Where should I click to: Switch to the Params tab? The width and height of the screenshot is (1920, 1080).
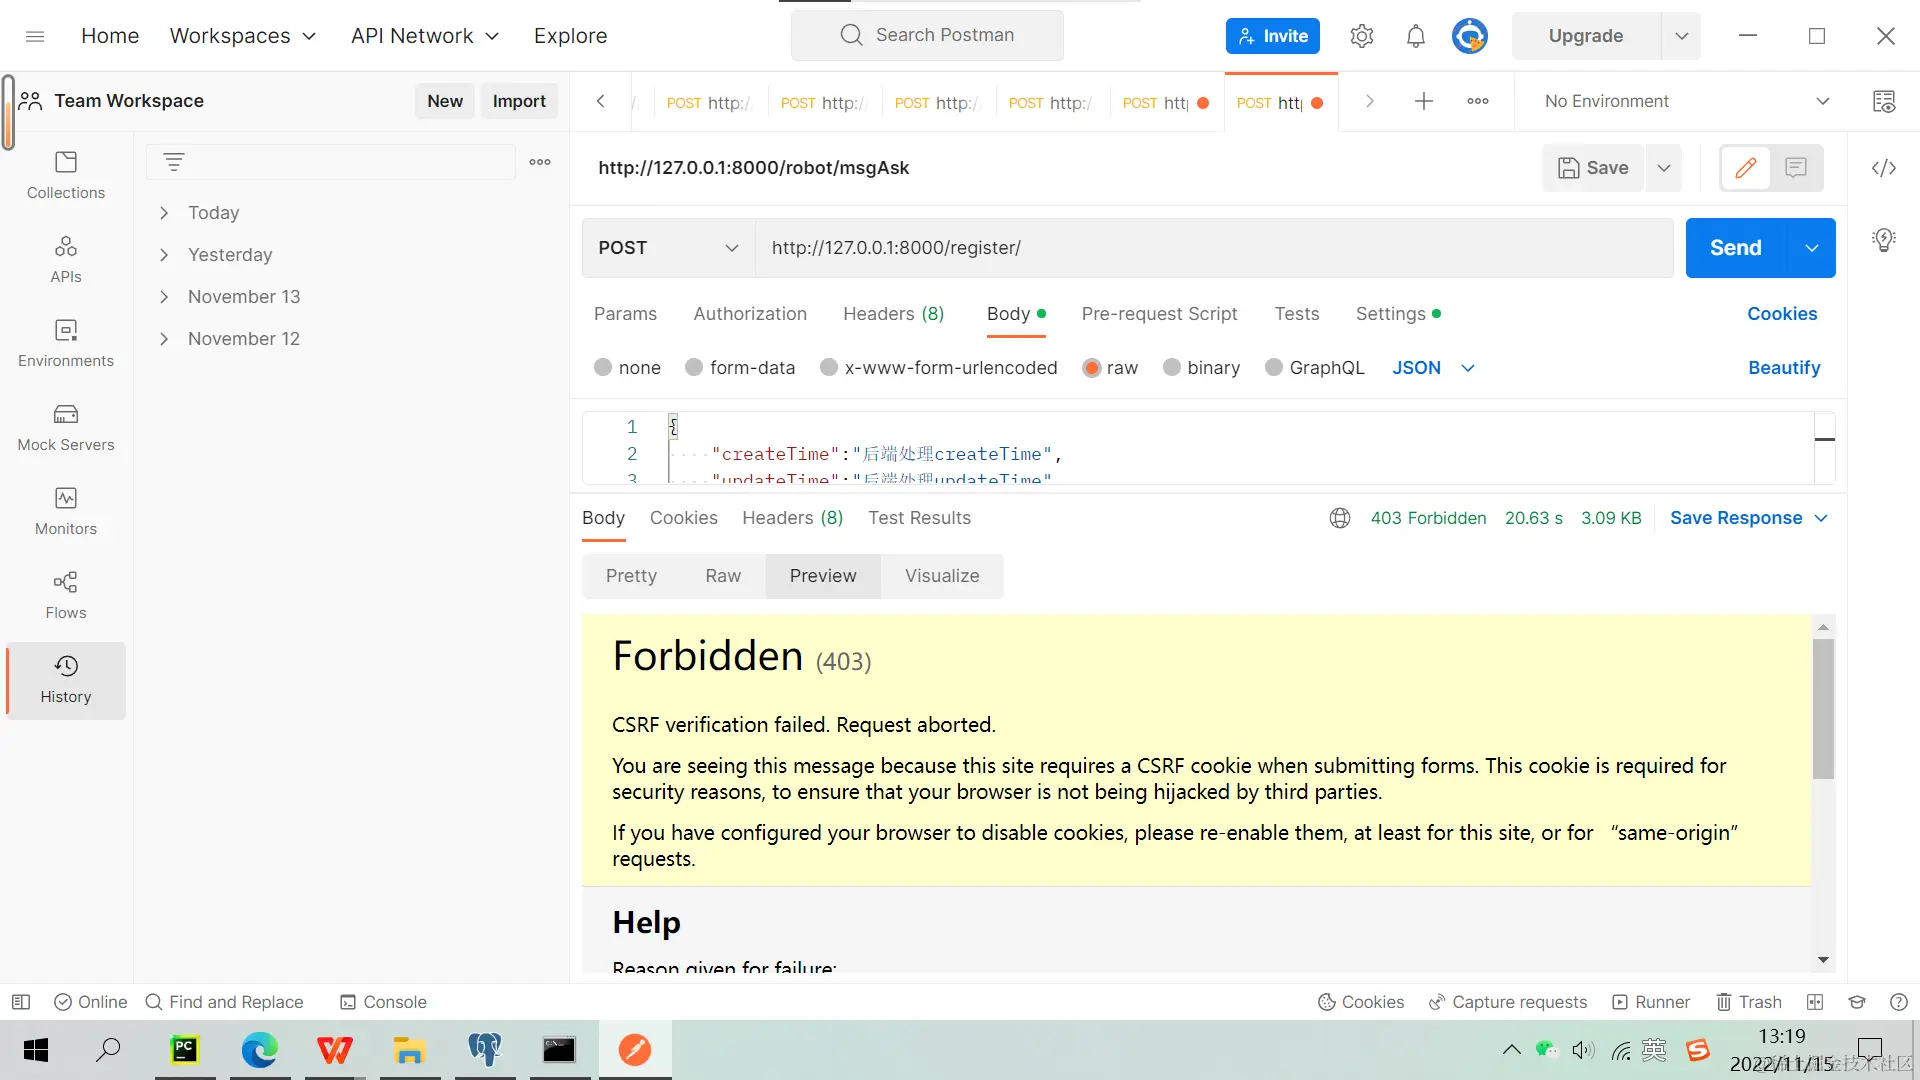(x=625, y=314)
